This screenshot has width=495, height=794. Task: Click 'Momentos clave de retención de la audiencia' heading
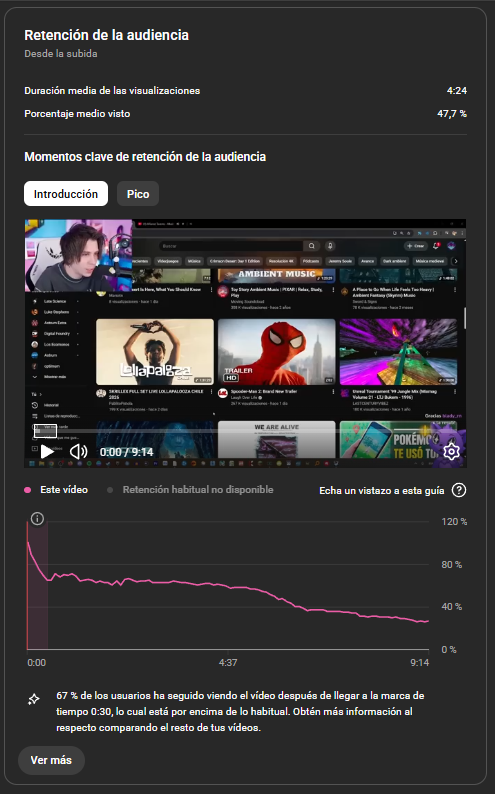point(145,156)
